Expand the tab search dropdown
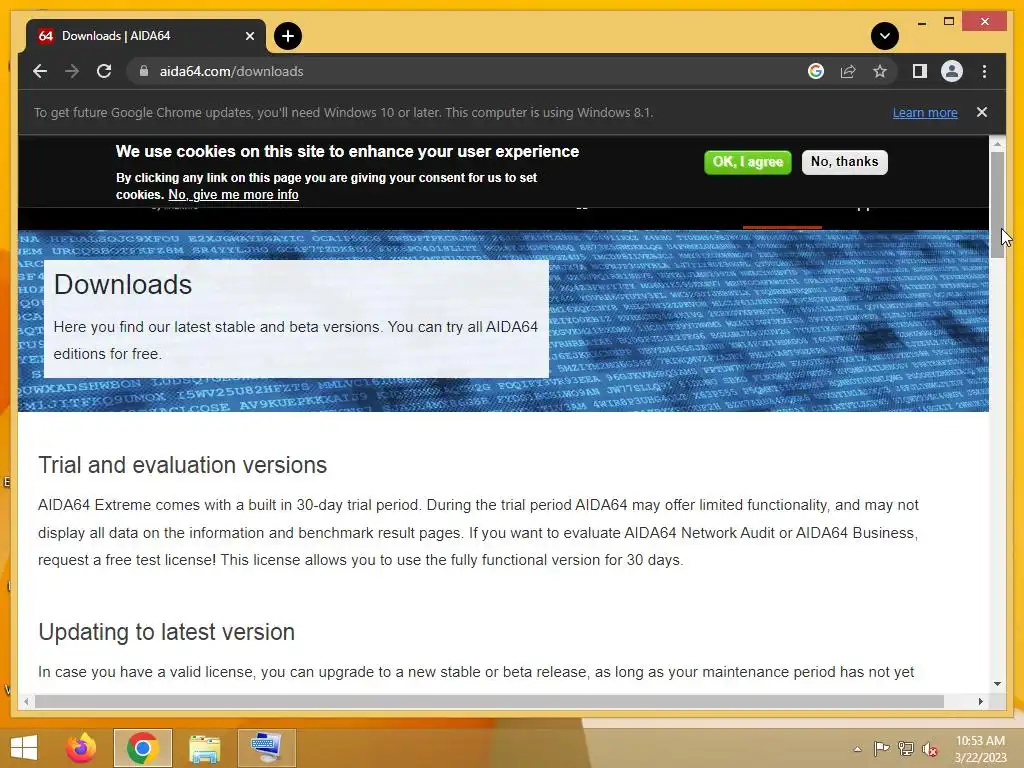This screenshot has width=1024, height=768. tap(884, 36)
